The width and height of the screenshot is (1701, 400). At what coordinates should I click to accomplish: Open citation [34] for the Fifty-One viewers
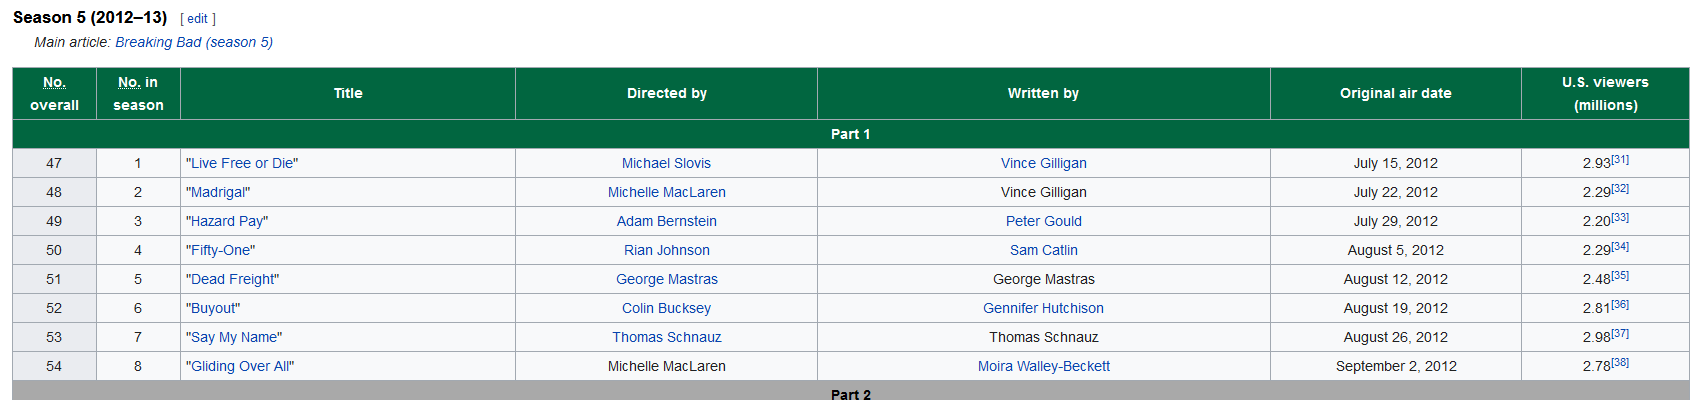click(1620, 247)
